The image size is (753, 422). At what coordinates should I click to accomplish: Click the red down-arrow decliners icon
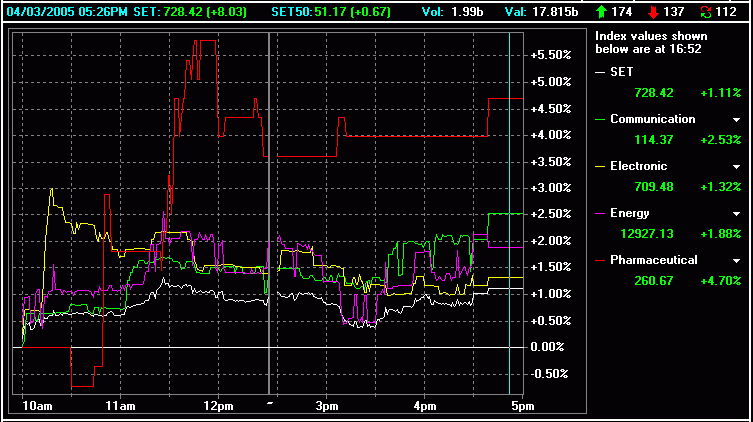(x=653, y=12)
